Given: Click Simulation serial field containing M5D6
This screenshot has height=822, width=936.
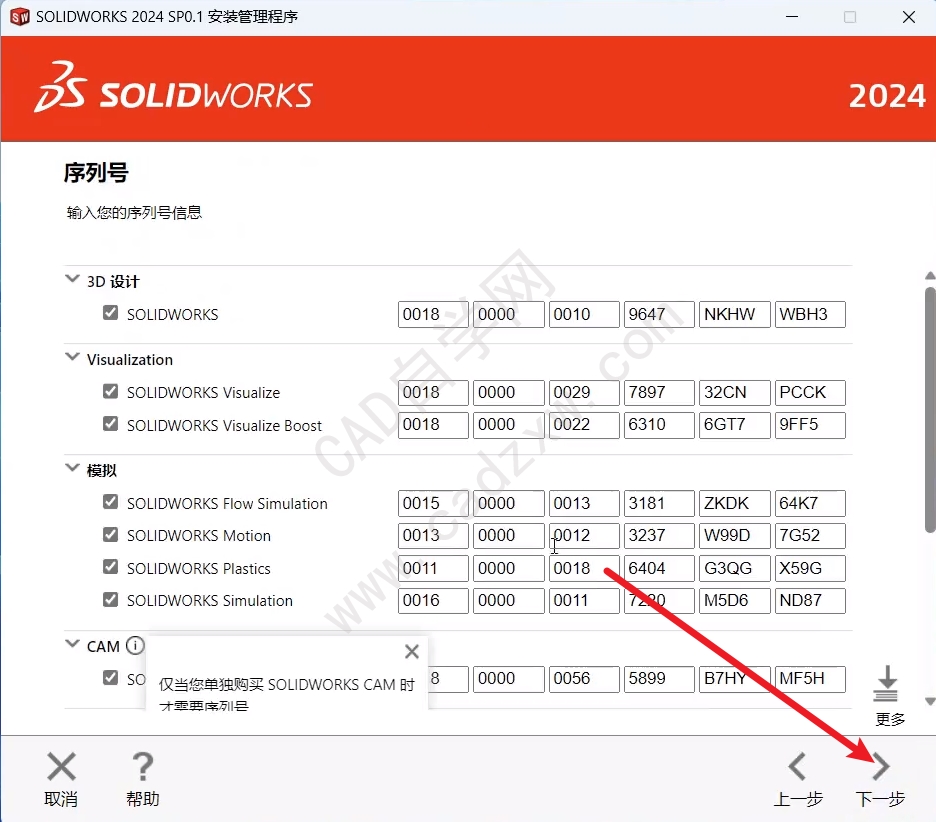Looking at the screenshot, I should (x=735, y=601).
